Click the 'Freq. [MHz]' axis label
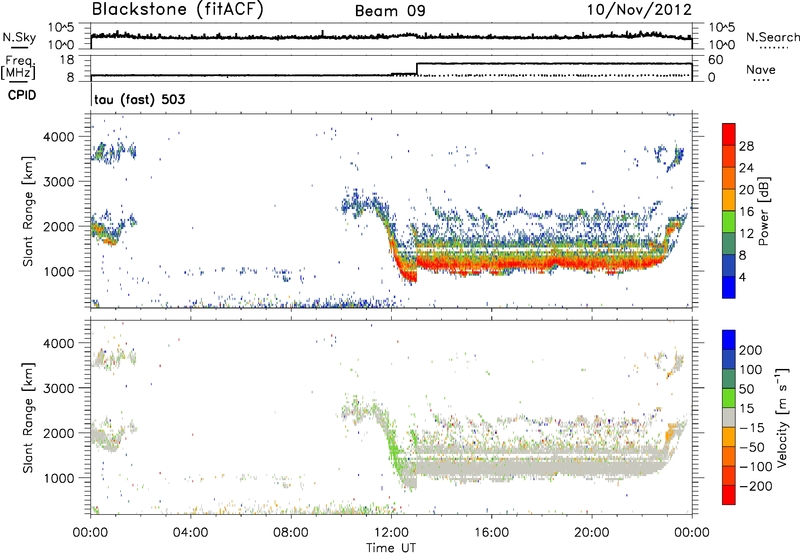The width and height of the screenshot is (800, 554). tap(18, 67)
